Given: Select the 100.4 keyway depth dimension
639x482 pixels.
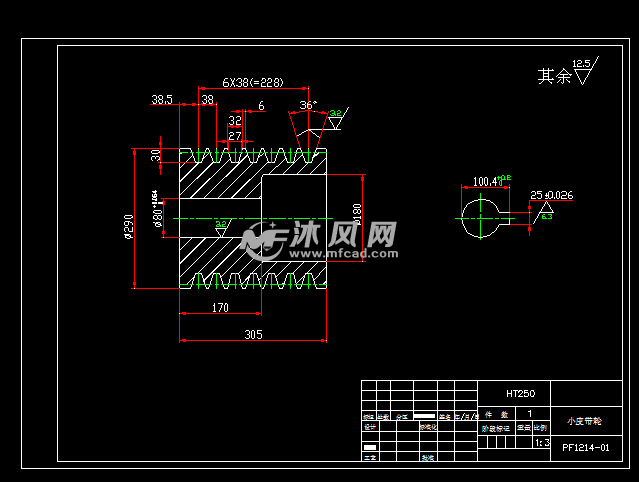Looking at the screenshot, I should click(487, 182).
